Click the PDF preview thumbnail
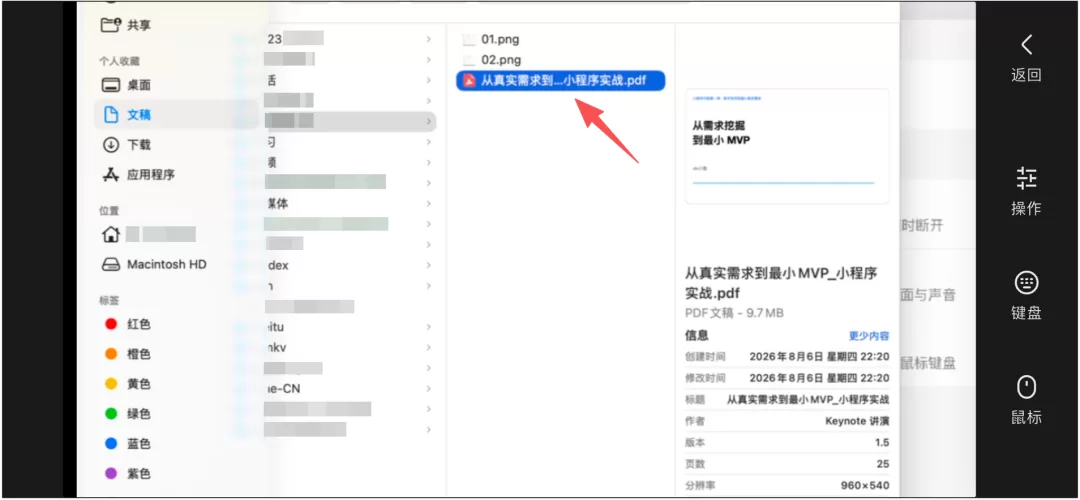The image size is (1080, 500). click(787, 145)
